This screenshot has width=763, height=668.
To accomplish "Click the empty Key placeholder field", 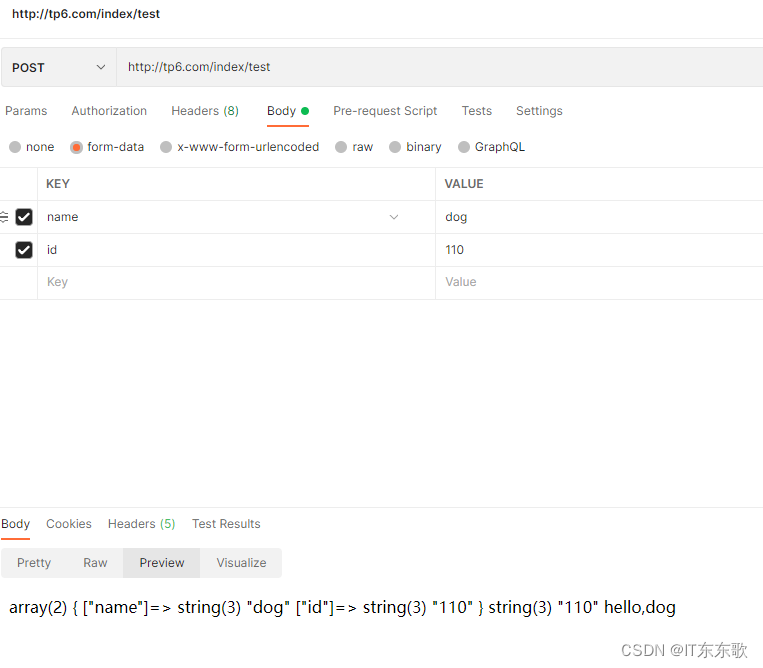I will [236, 283].
